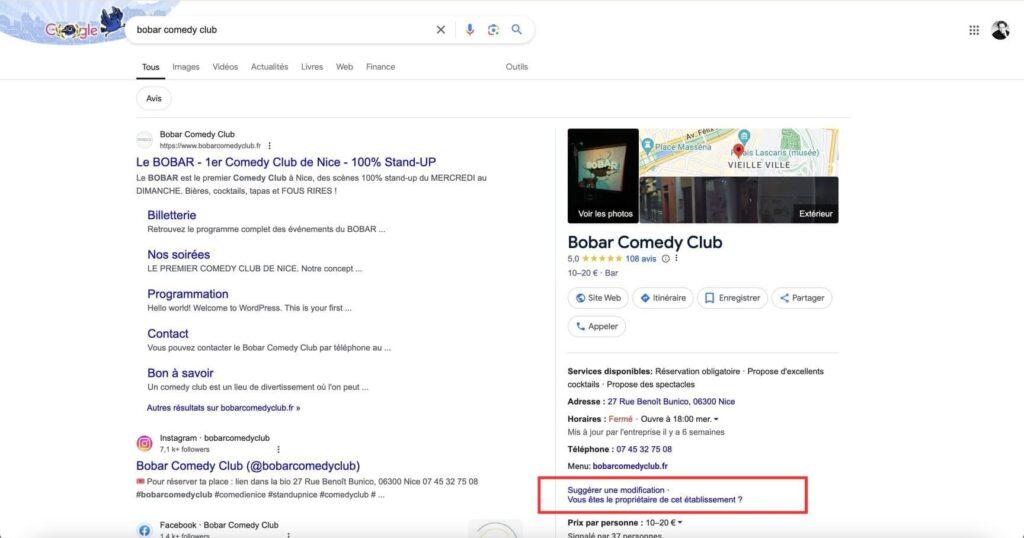
Task: Share the listing with the Partager button
Action: pos(801,298)
